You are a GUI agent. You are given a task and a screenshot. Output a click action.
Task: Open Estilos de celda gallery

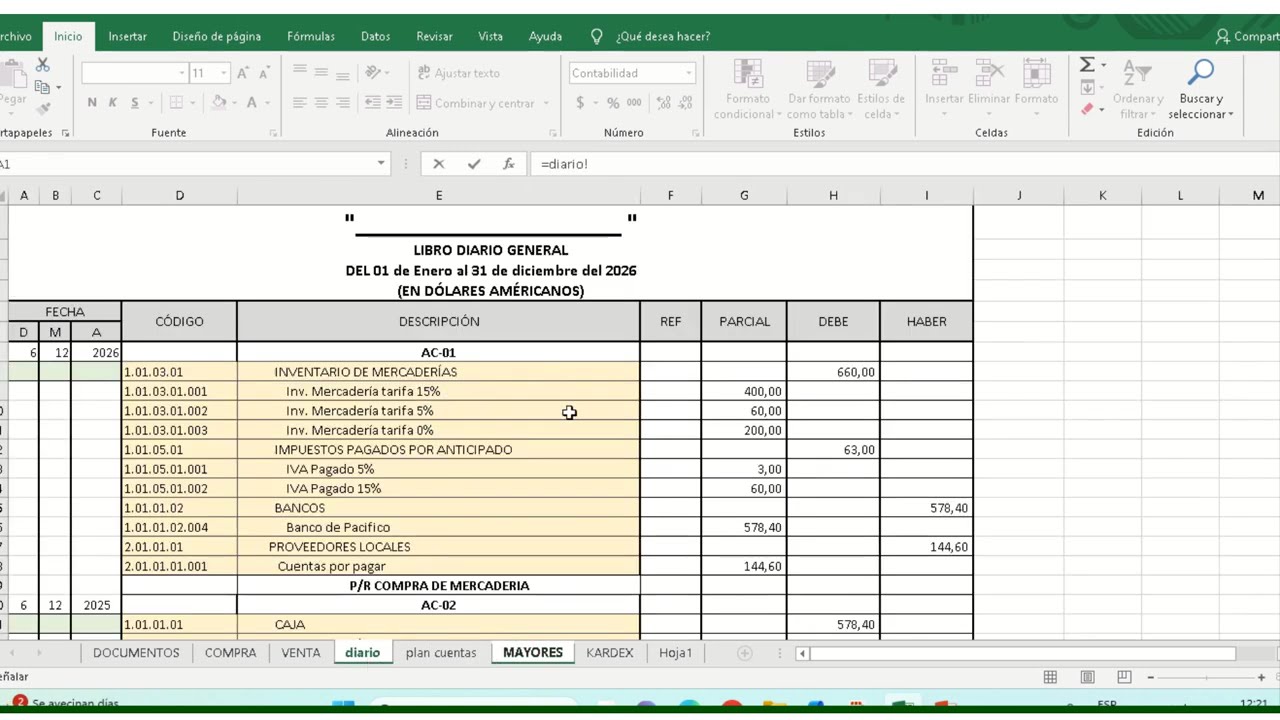click(881, 90)
